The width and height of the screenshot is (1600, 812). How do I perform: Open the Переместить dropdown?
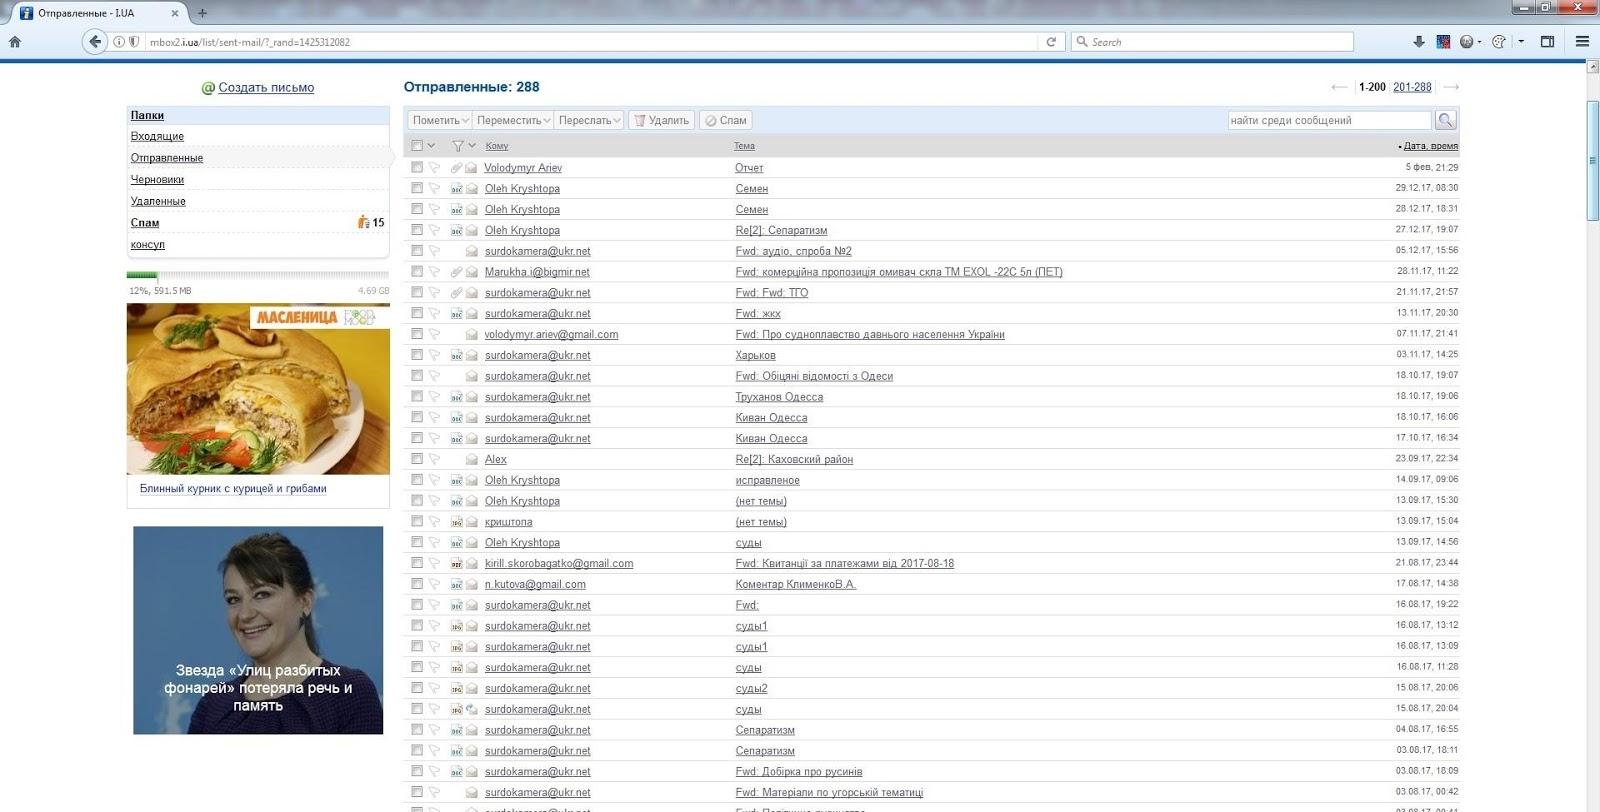[x=513, y=120]
